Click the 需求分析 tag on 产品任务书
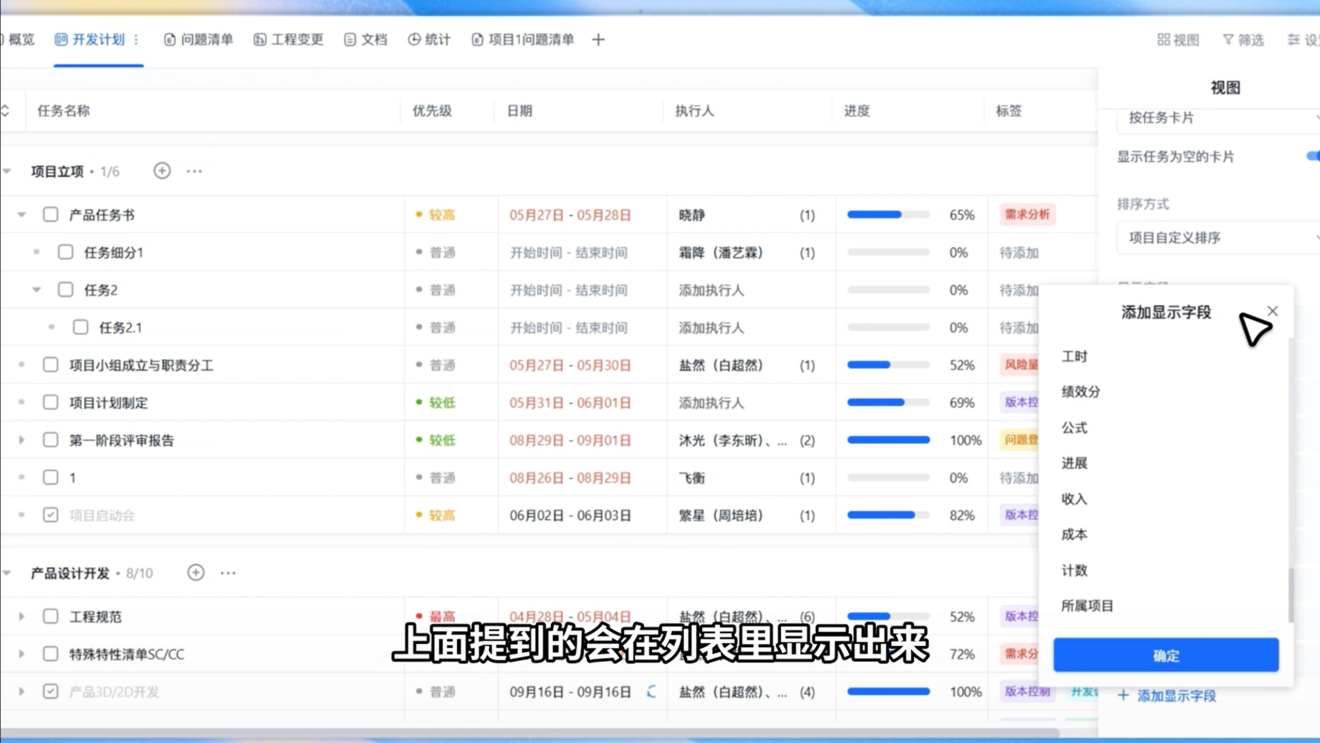 pyautogui.click(x=1027, y=215)
